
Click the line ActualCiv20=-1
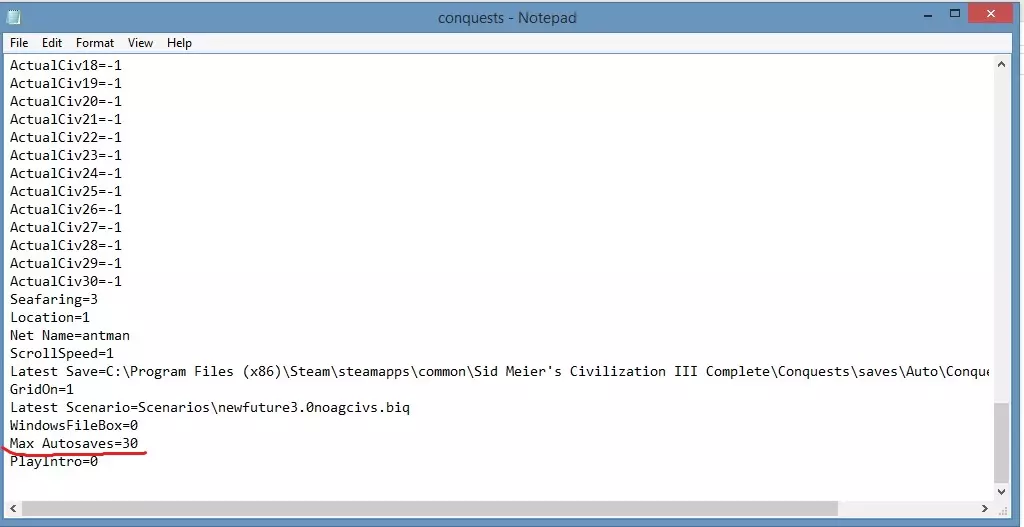pyautogui.click(x=65, y=101)
